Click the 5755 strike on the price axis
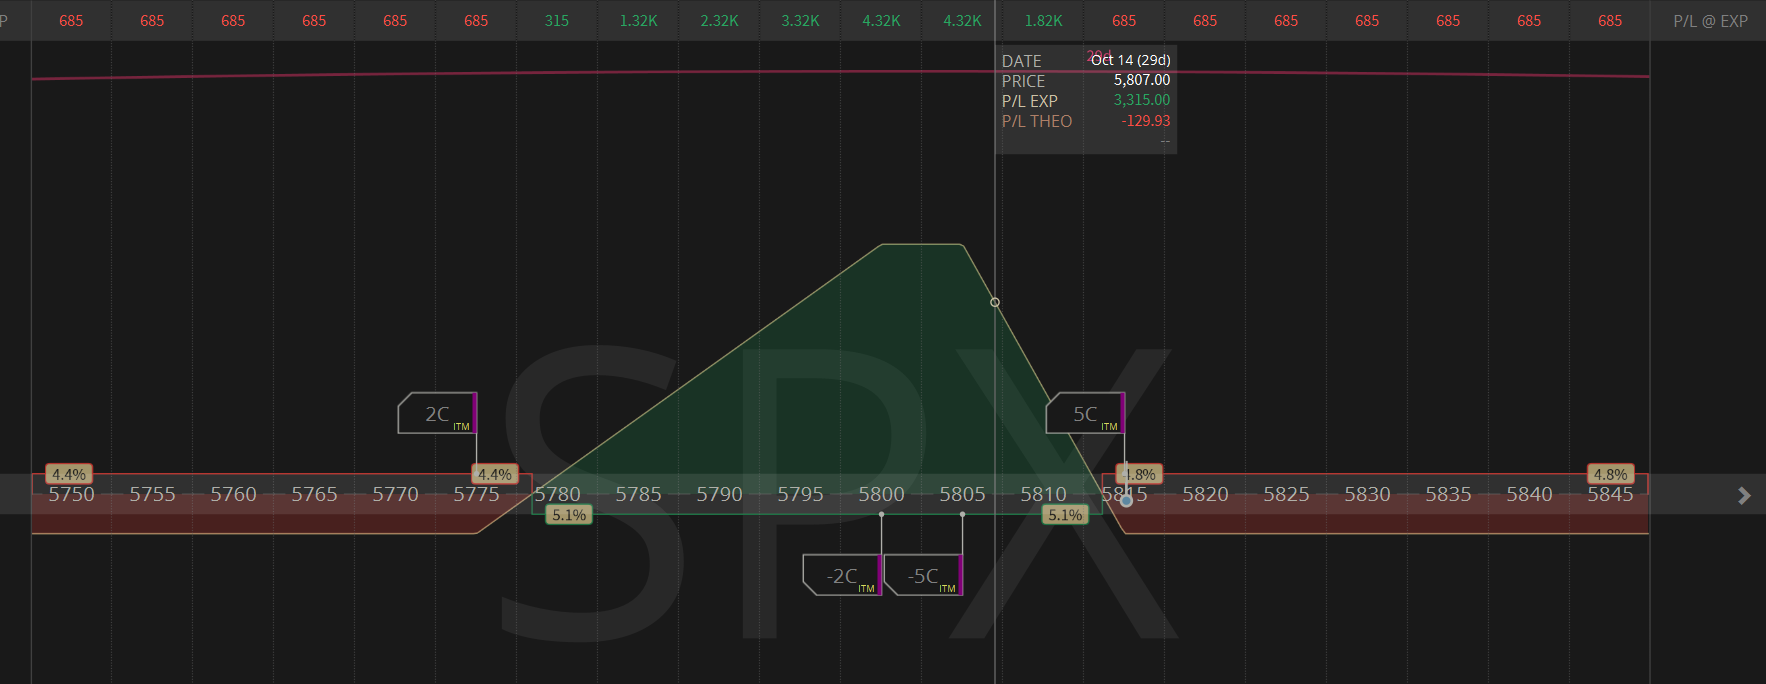This screenshot has width=1766, height=684. tap(152, 494)
